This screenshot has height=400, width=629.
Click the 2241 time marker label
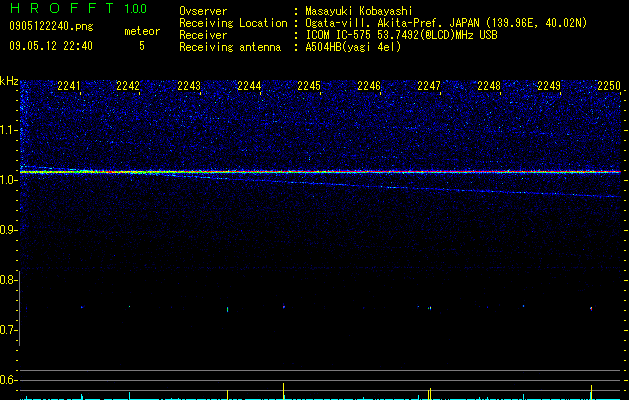[x=69, y=85]
